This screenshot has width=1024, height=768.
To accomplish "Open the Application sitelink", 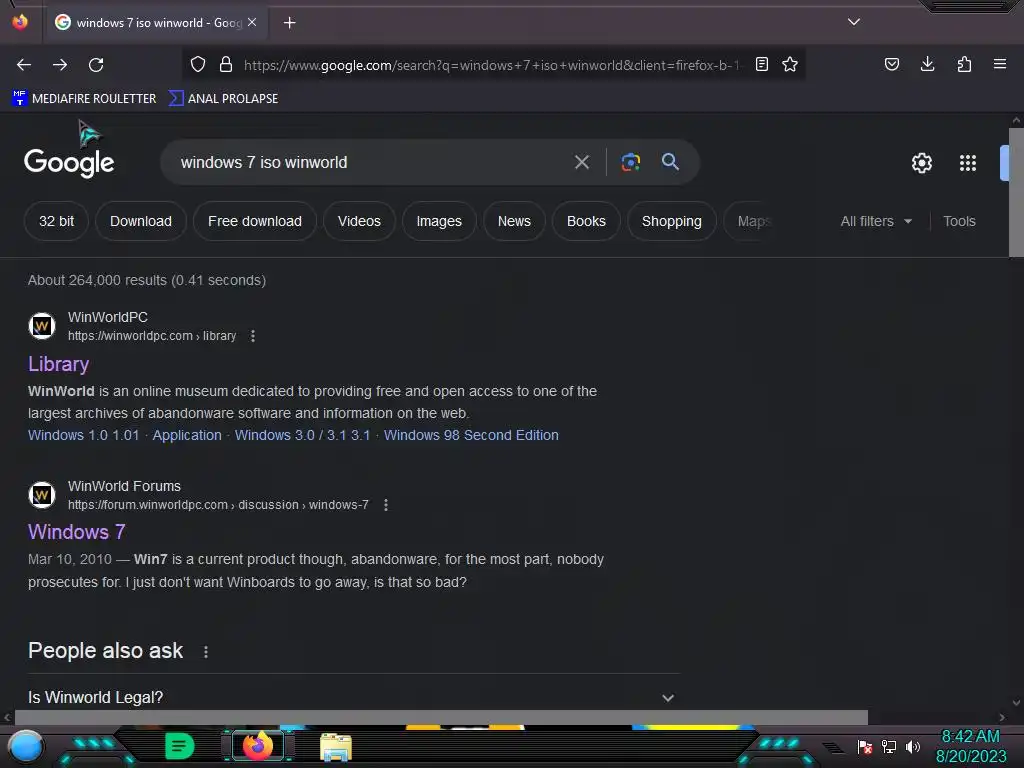I will pyautogui.click(x=187, y=435).
